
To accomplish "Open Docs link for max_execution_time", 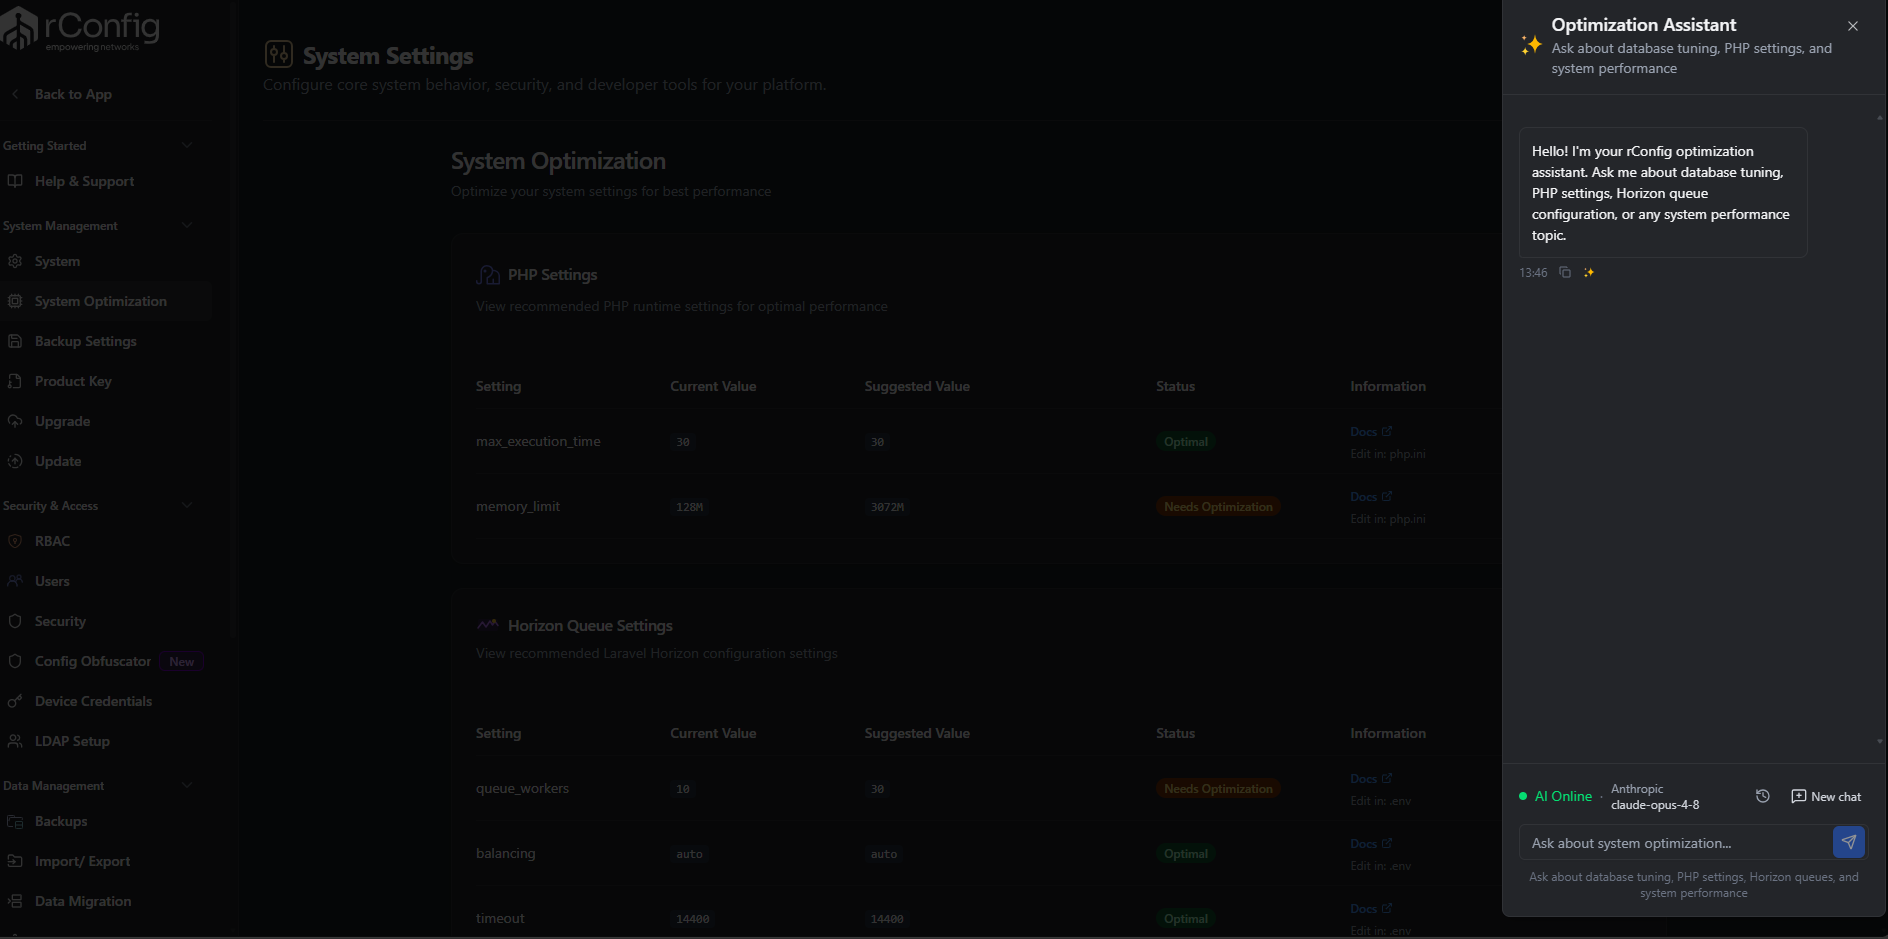I will (x=1371, y=431).
